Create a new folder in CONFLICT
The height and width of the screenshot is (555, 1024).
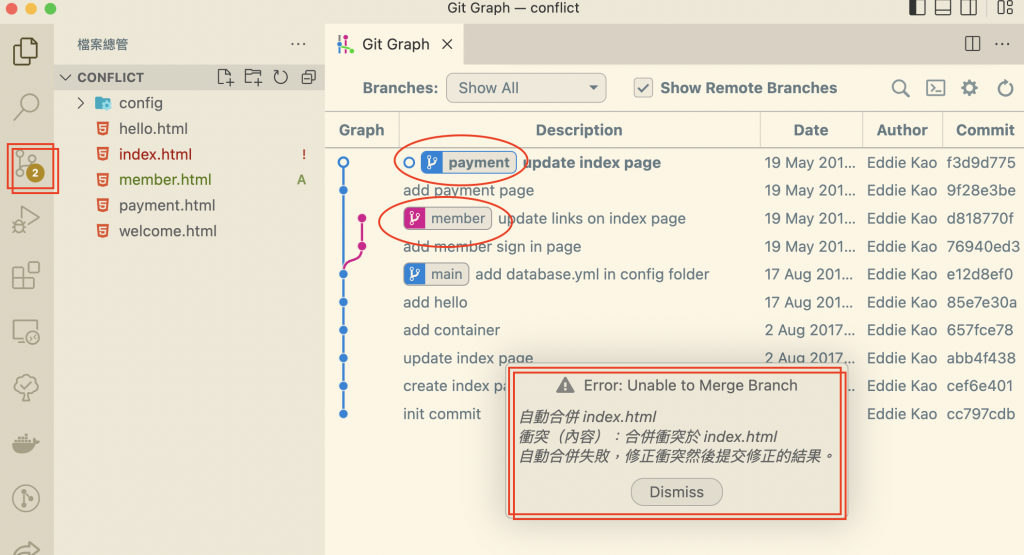[x=253, y=77]
